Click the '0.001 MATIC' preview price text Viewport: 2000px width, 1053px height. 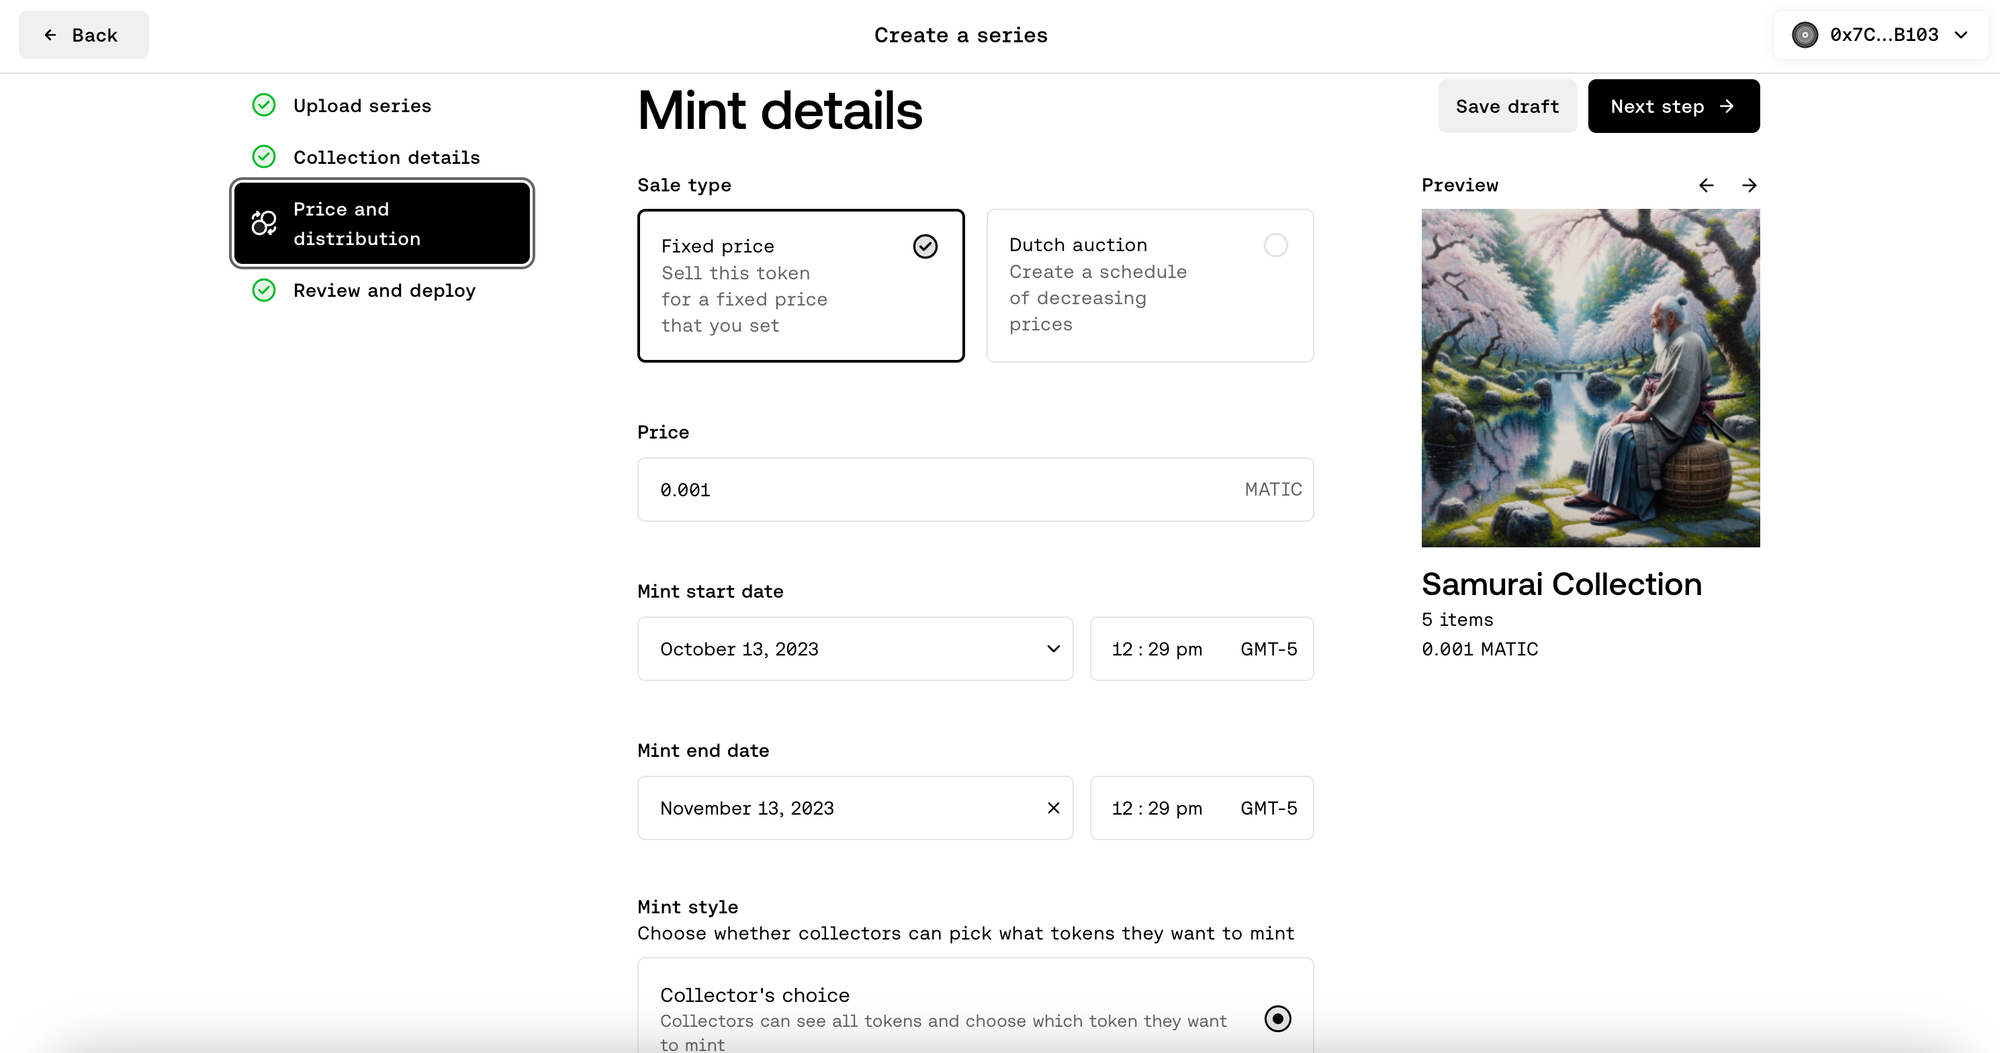pyautogui.click(x=1480, y=649)
